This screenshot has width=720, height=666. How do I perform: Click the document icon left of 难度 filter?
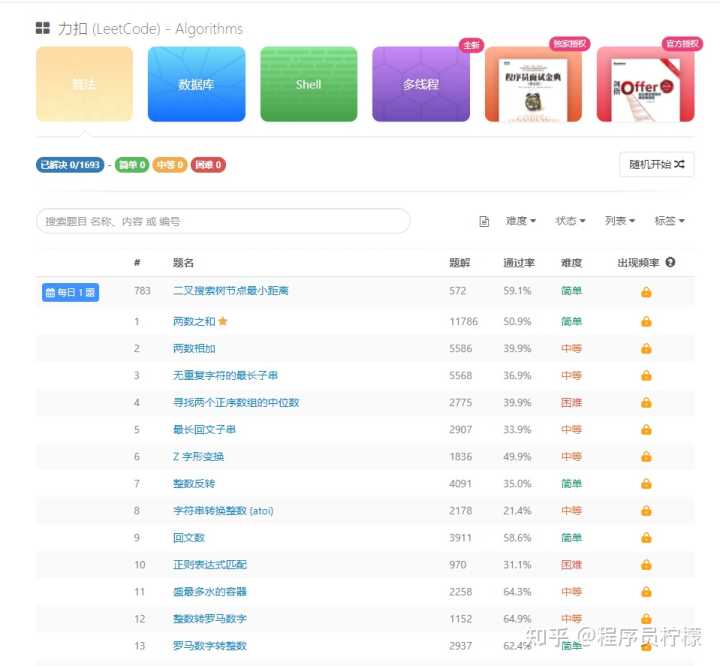[x=484, y=221]
